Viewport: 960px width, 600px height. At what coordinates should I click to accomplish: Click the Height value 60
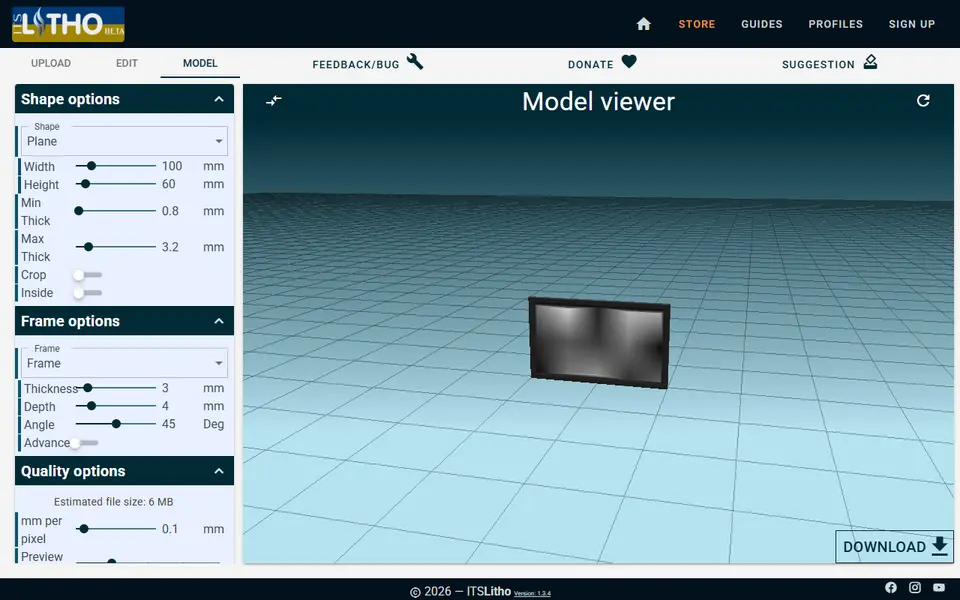click(x=168, y=184)
